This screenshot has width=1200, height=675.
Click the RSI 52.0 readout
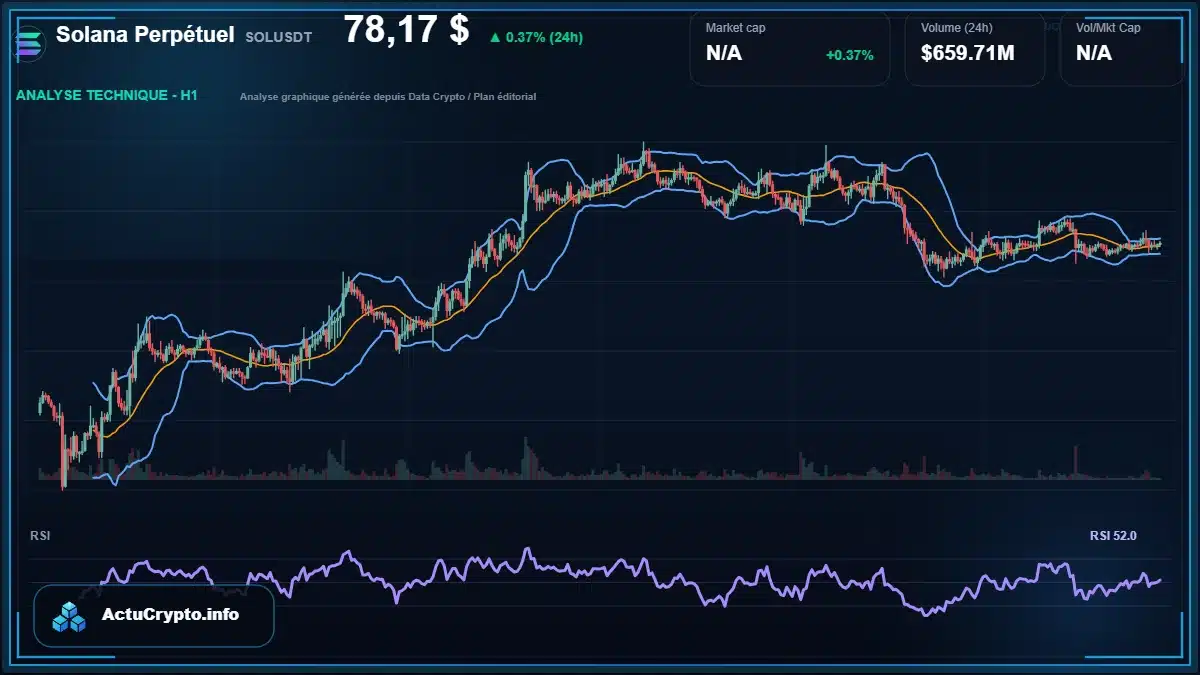coord(1113,536)
